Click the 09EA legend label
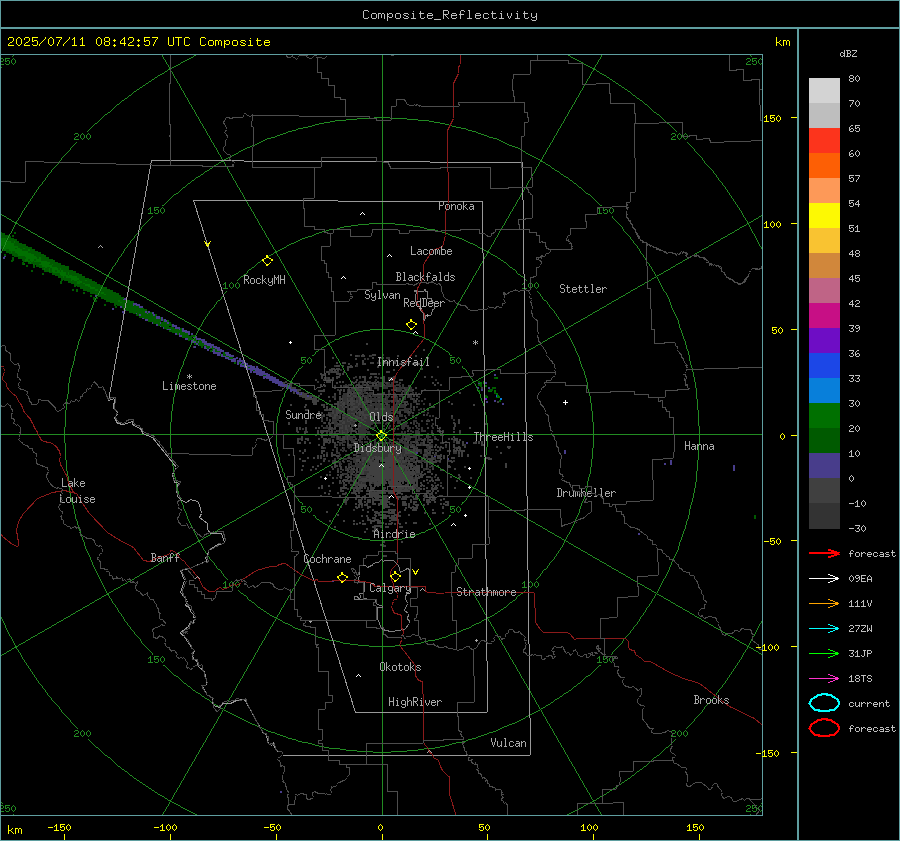The width and height of the screenshot is (900, 841). pyautogui.click(x=860, y=579)
